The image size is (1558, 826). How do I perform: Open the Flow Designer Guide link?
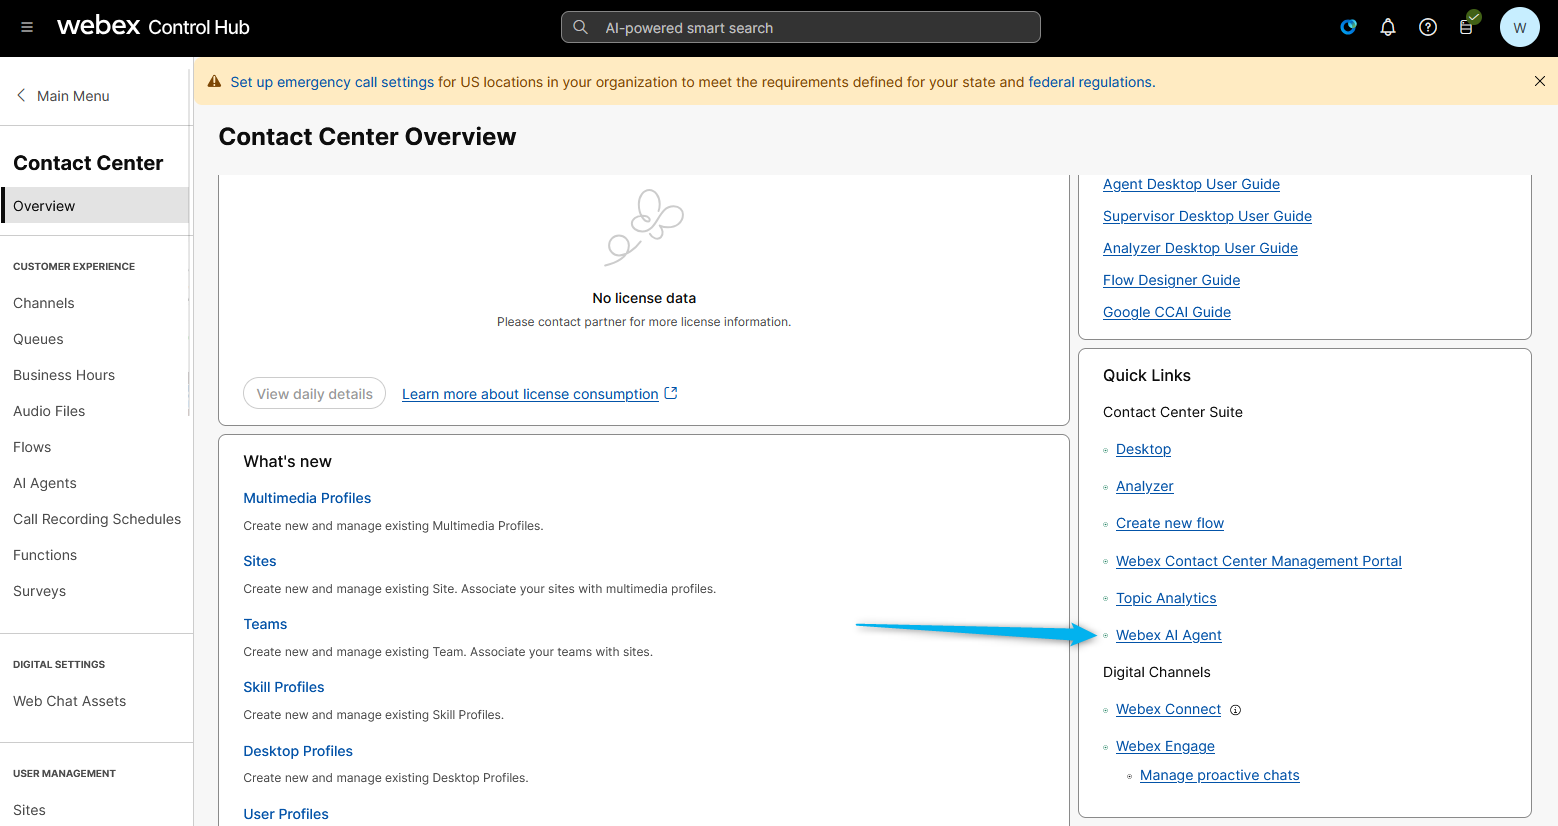pos(1171,280)
